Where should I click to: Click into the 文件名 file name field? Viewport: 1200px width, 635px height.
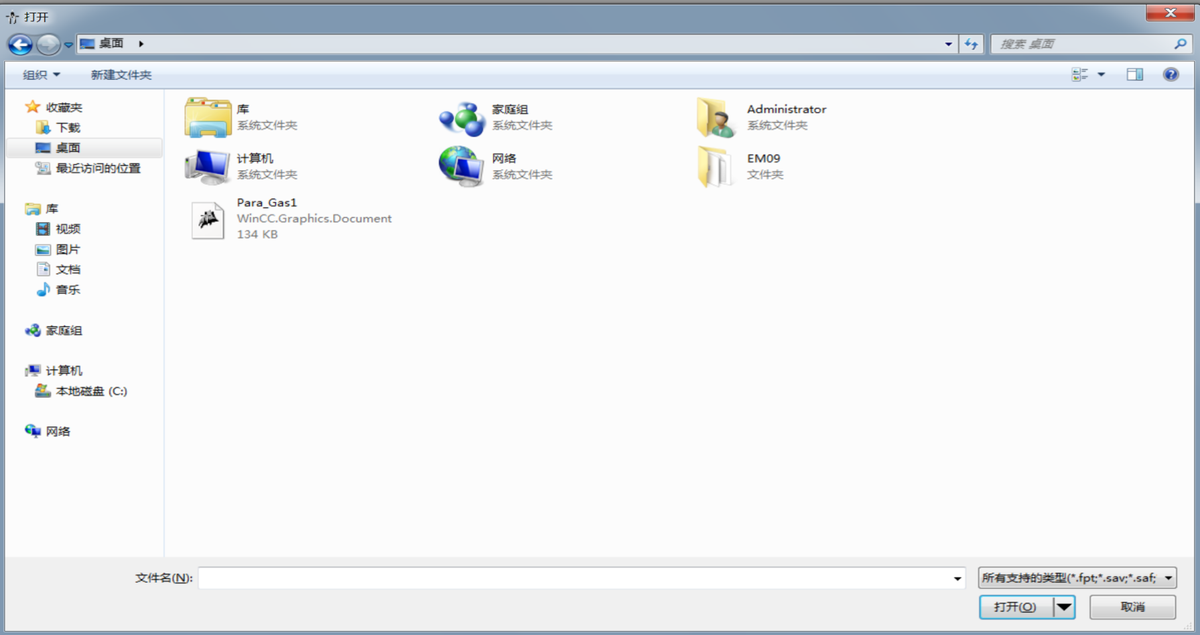(x=575, y=578)
